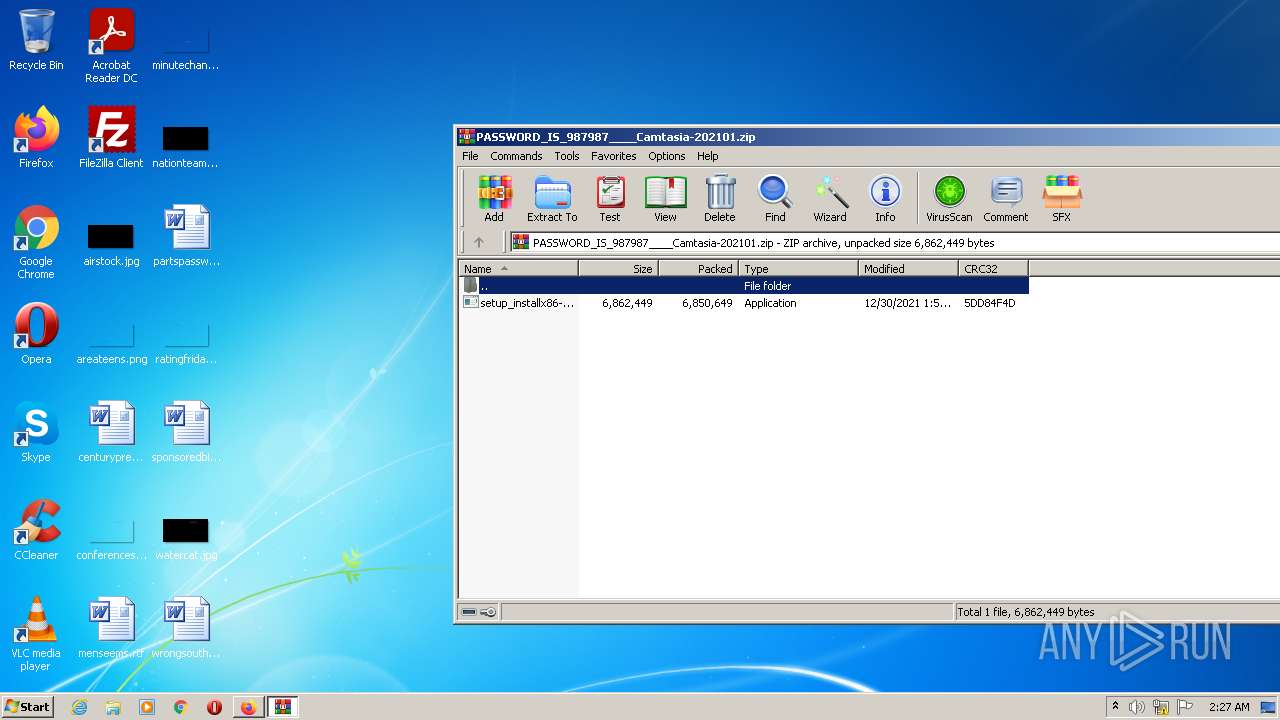This screenshot has height=720, width=1280.
Task: Sort files by Modified column header
Action: click(908, 268)
